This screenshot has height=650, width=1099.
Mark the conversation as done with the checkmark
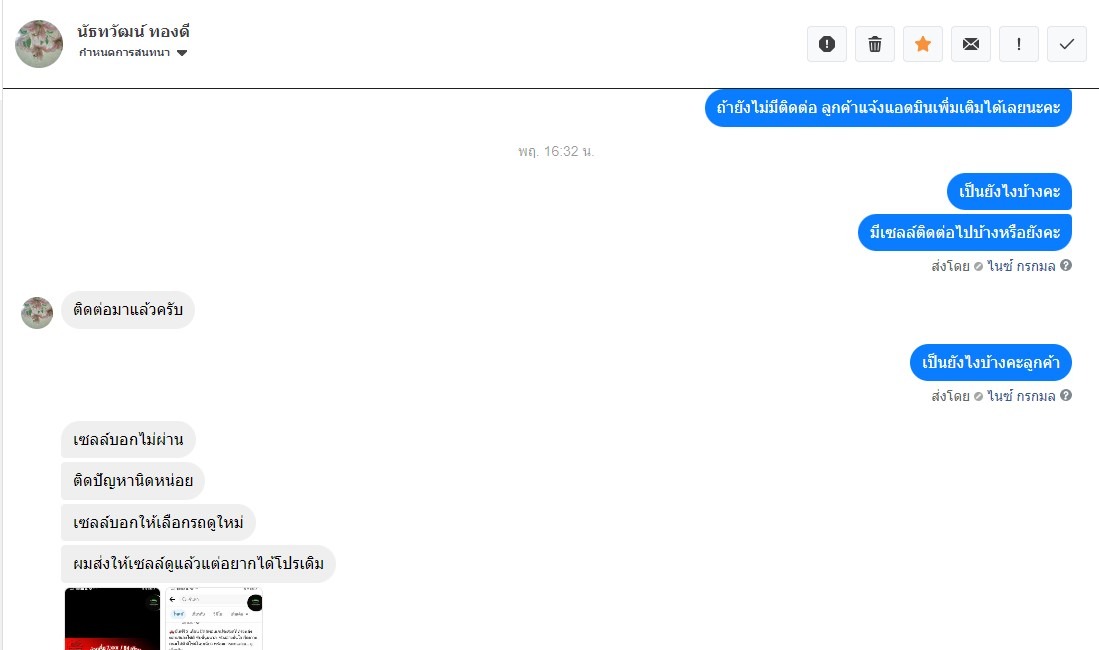point(1067,44)
